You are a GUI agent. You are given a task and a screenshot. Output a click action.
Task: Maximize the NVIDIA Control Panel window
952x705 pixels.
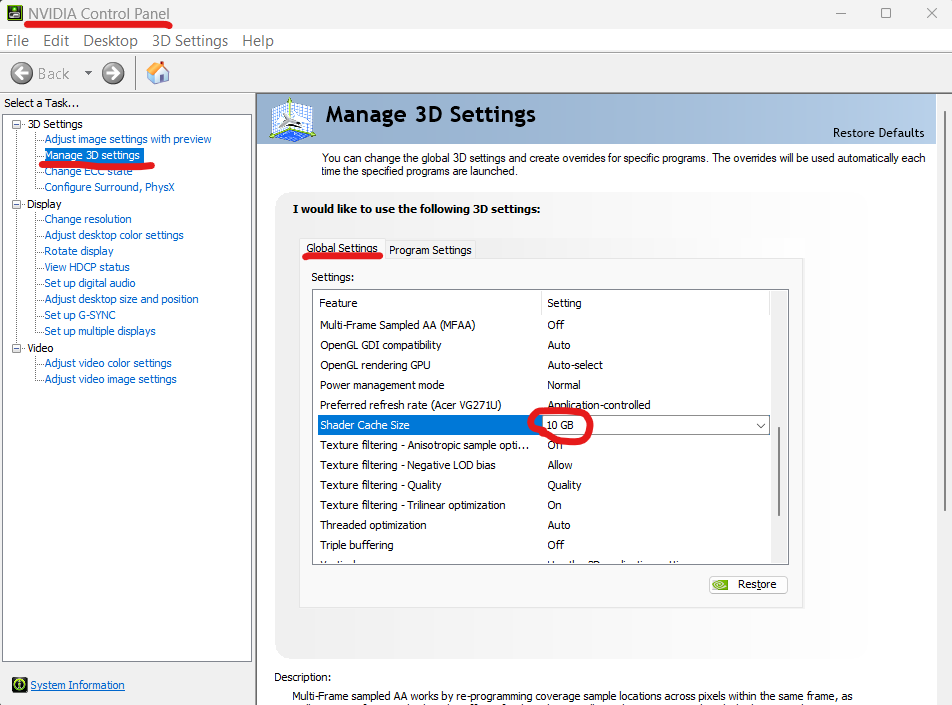(886, 13)
